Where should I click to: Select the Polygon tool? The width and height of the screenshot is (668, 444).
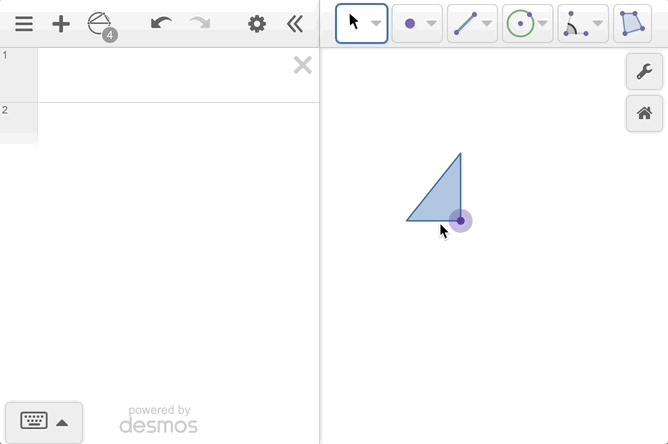coord(631,24)
